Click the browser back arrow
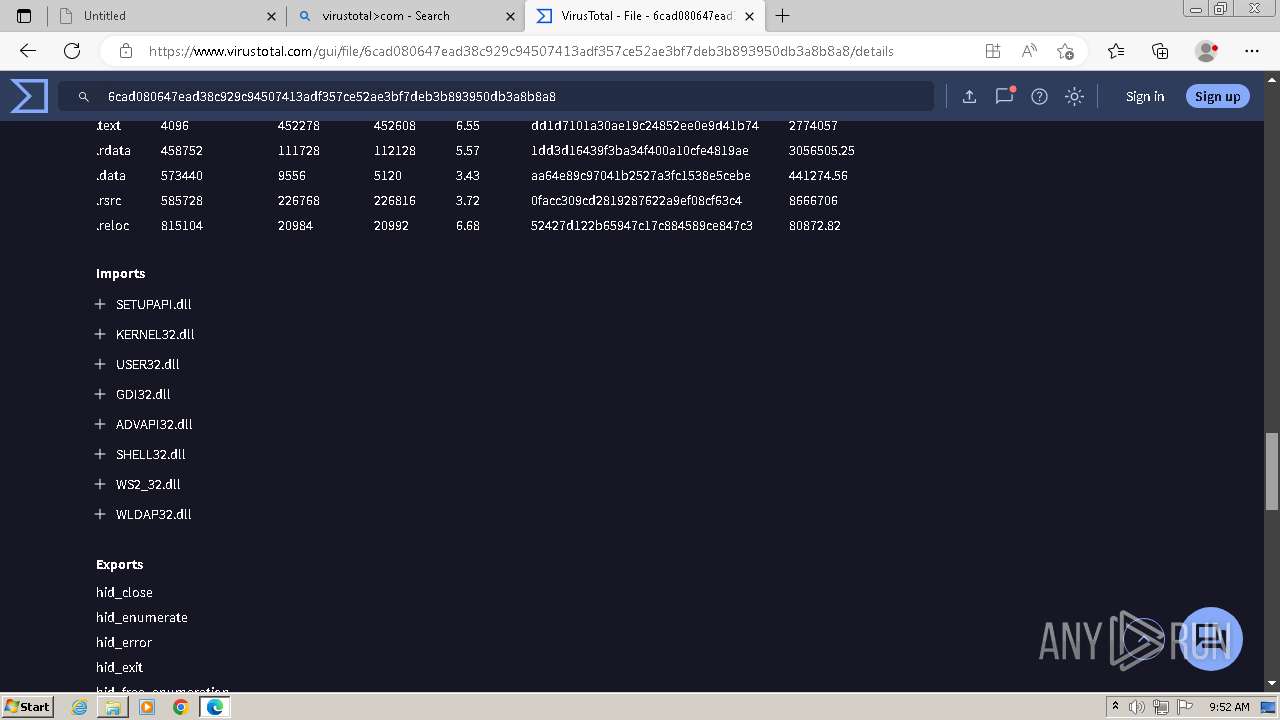Viewport: 1280px width, 720px height. coord(28,51)
